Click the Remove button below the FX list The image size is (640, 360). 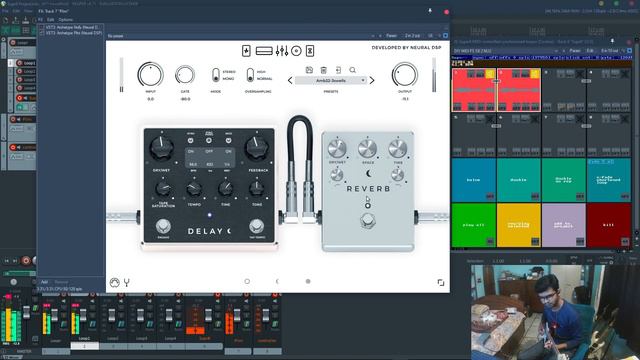(x=61, y=282)
